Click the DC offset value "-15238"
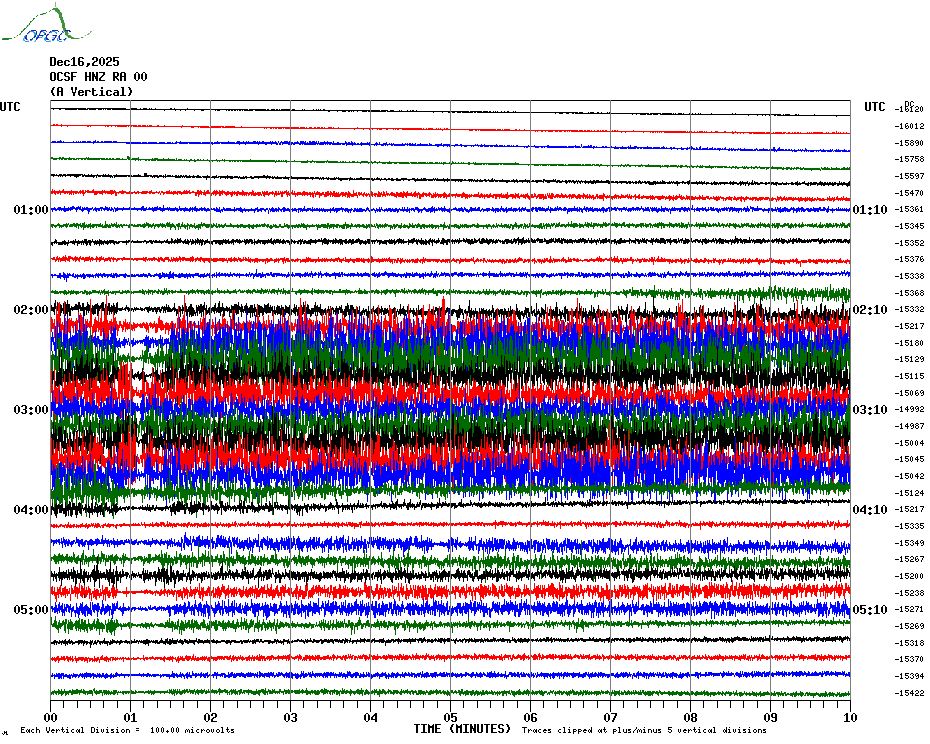 click(x=909, y=593)
